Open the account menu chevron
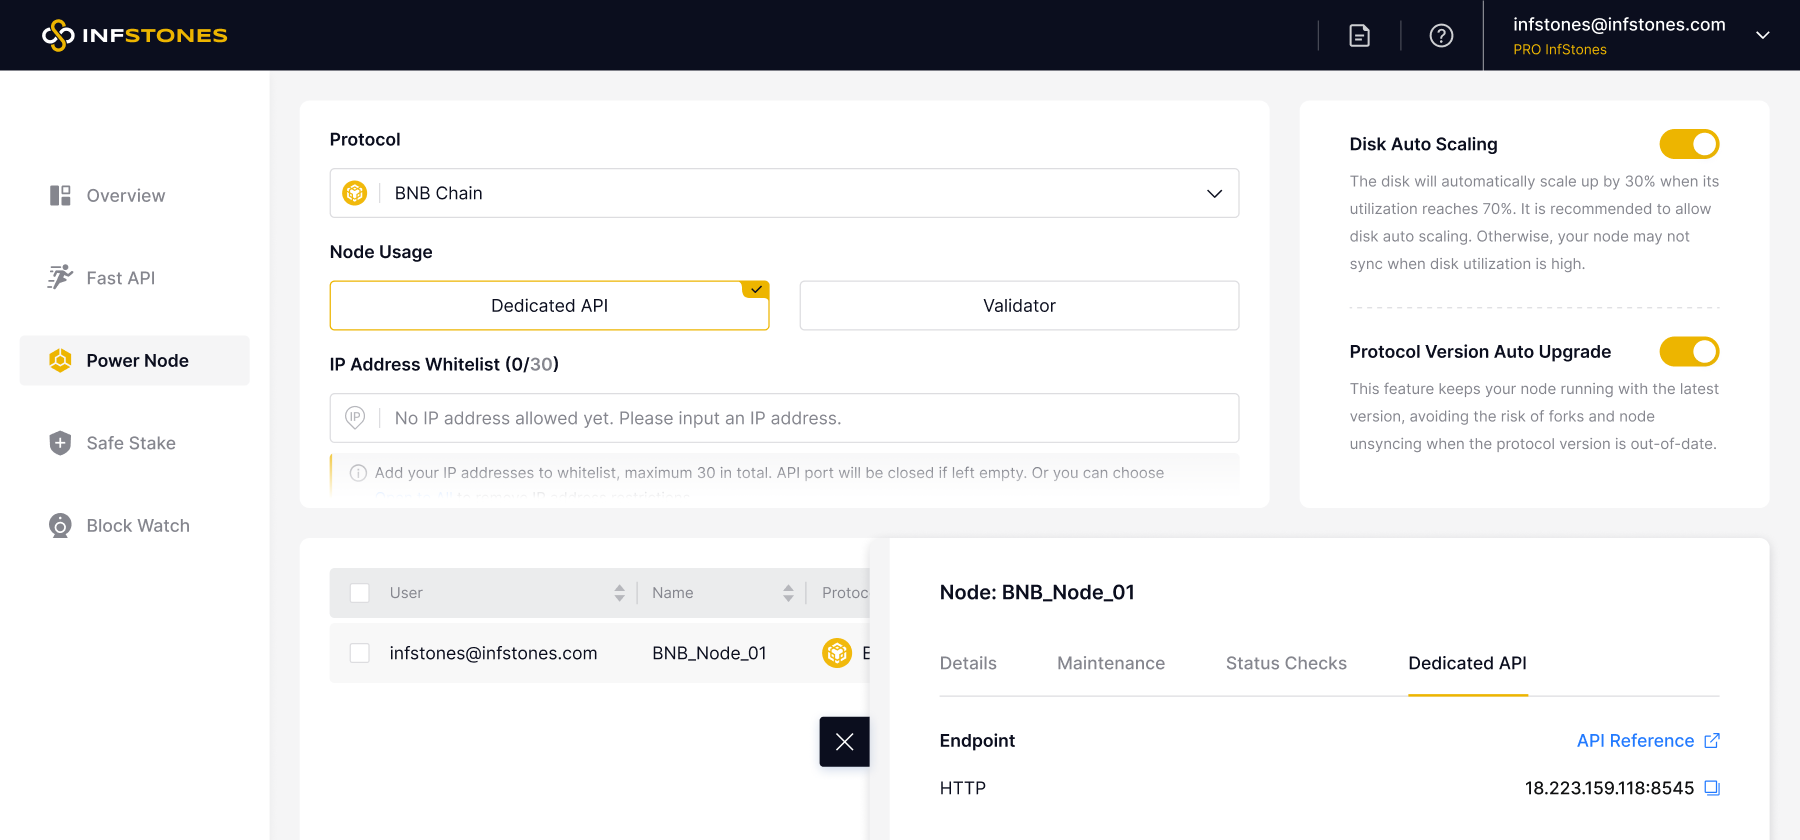 [x=1763, y=35]
